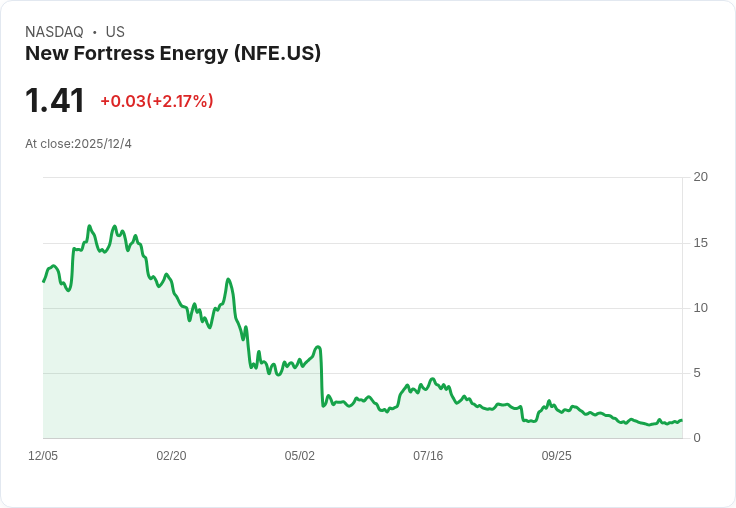
Task: Click the leftmost start of the price line
Action: (43, 281)
